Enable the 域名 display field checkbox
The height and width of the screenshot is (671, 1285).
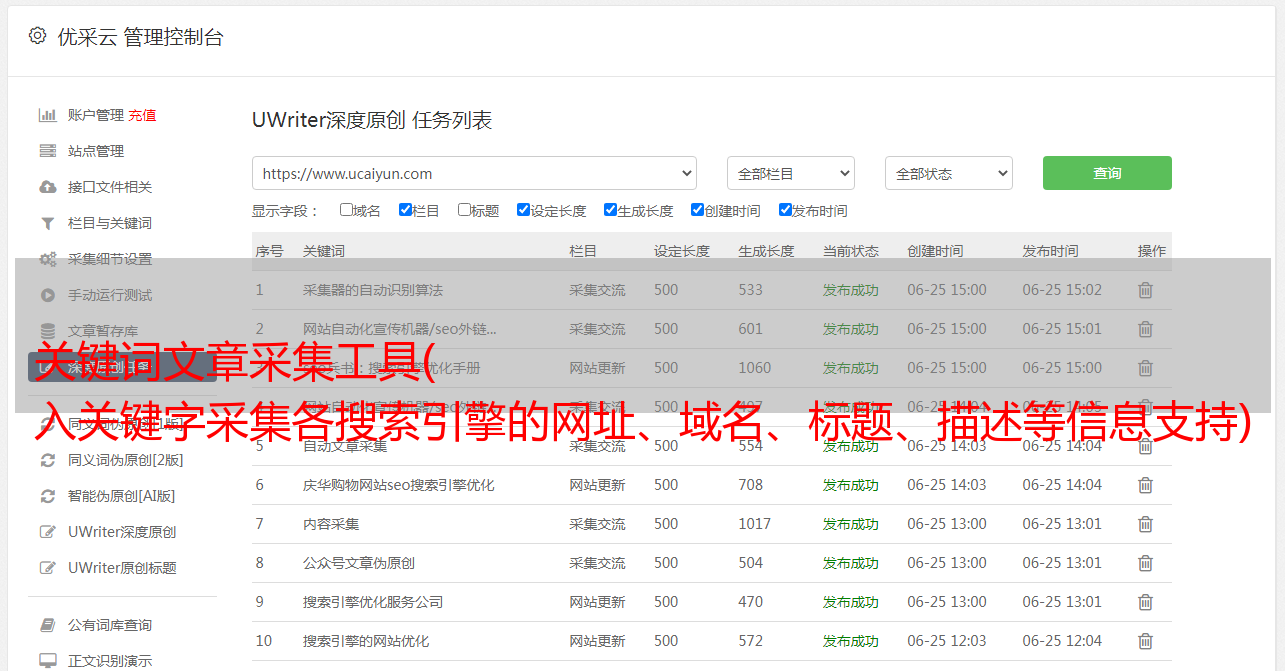(x=346, y=210)
